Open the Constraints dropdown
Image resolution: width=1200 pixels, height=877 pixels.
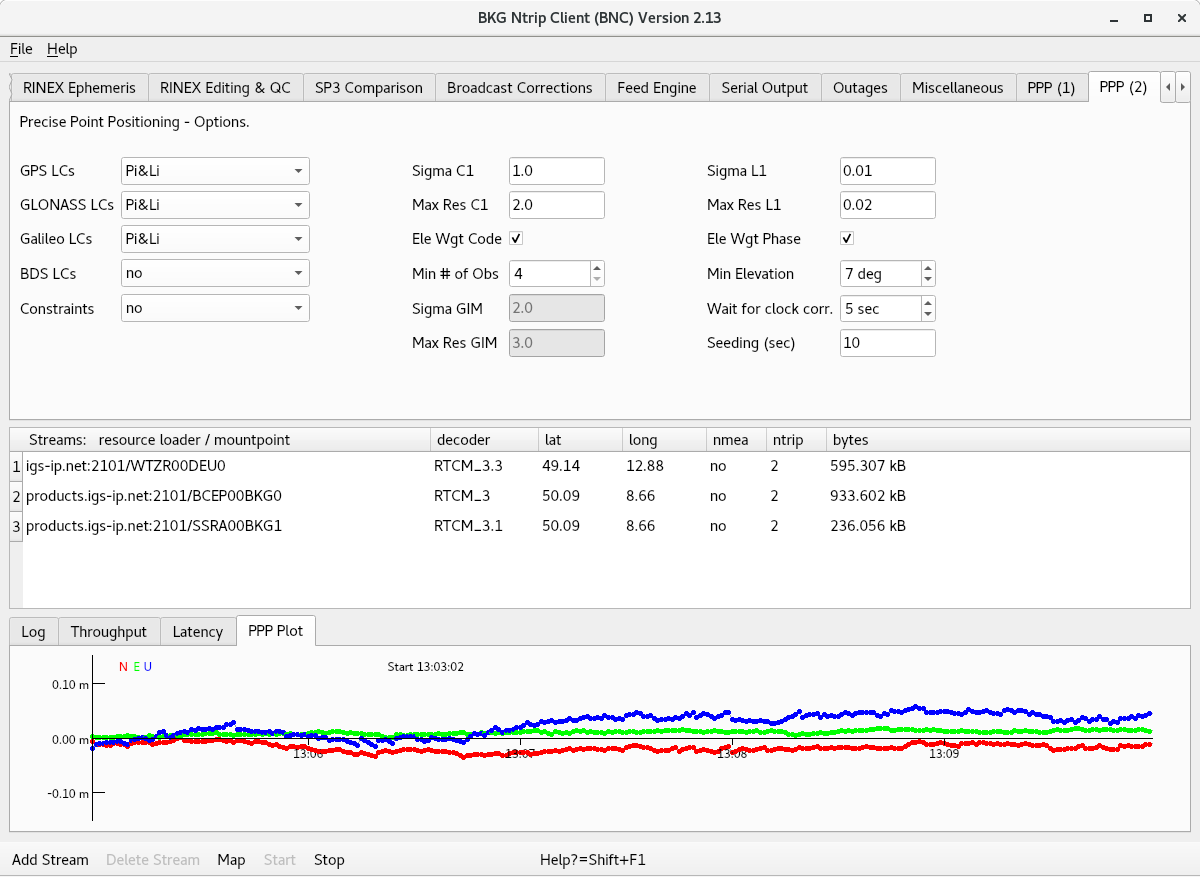point(215,308)
